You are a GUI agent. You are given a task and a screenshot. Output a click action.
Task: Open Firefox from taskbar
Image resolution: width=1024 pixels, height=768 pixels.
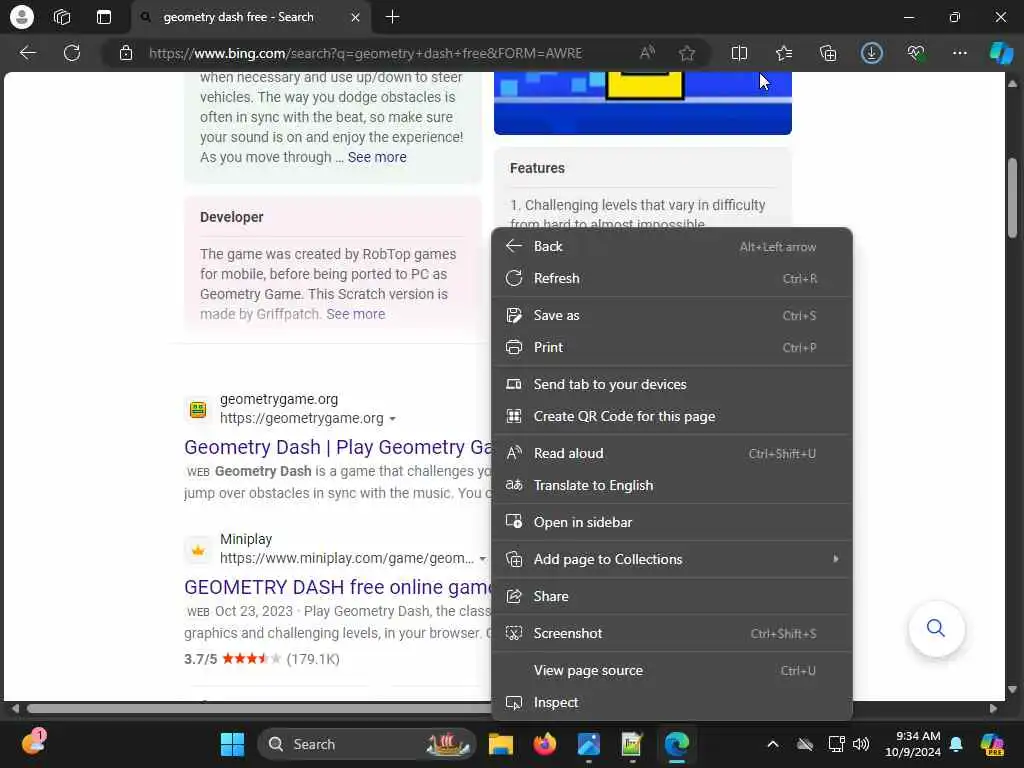click(545, 744)
